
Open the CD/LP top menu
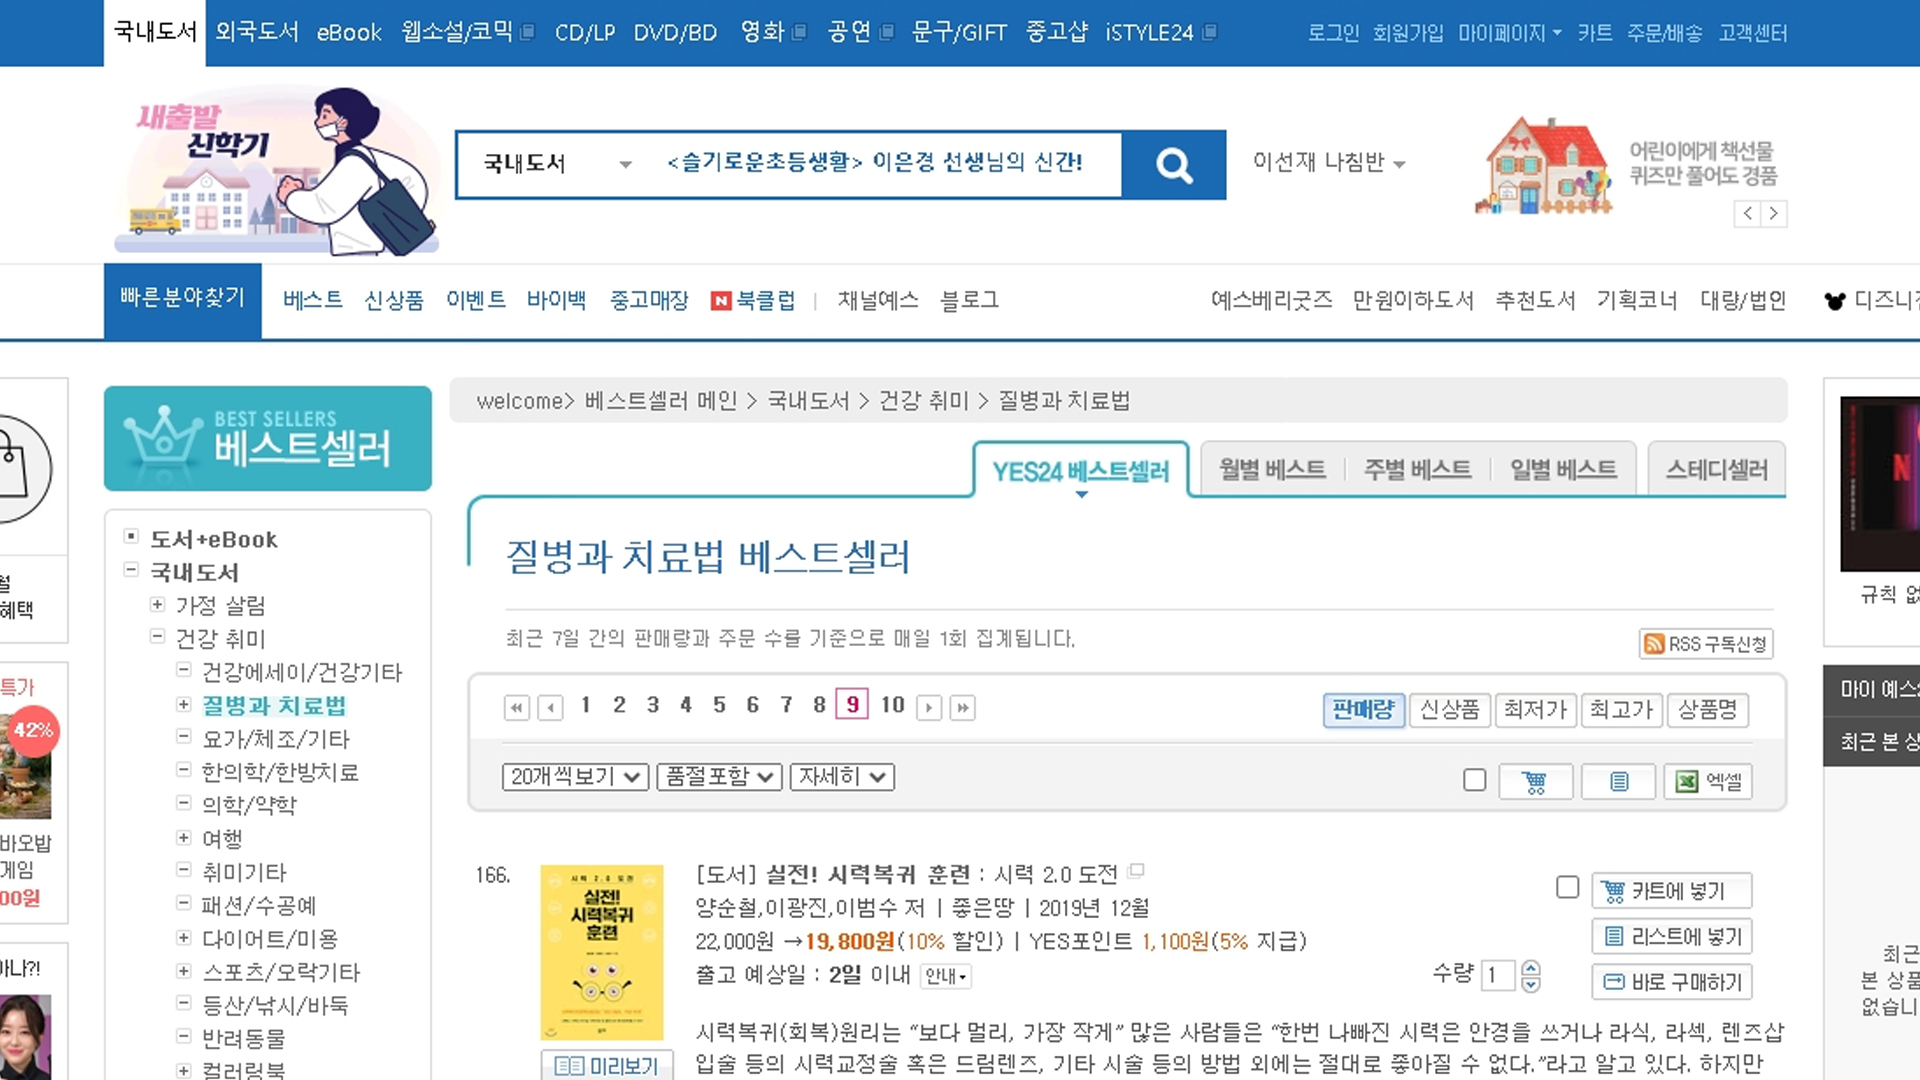point(585,32)
